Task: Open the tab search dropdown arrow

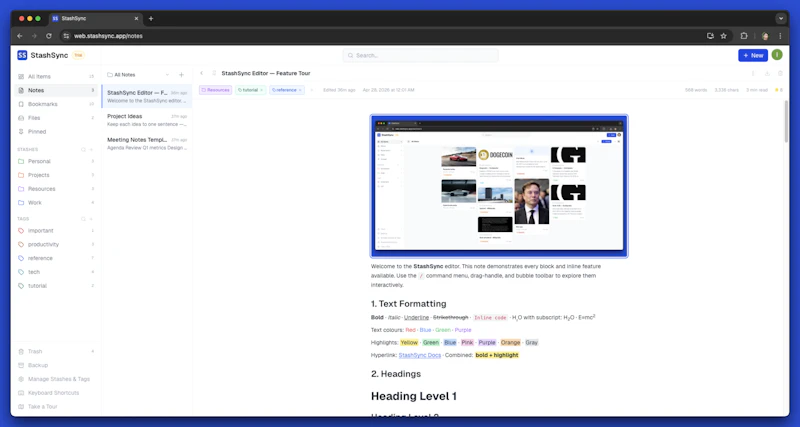Action: [781, 18]
